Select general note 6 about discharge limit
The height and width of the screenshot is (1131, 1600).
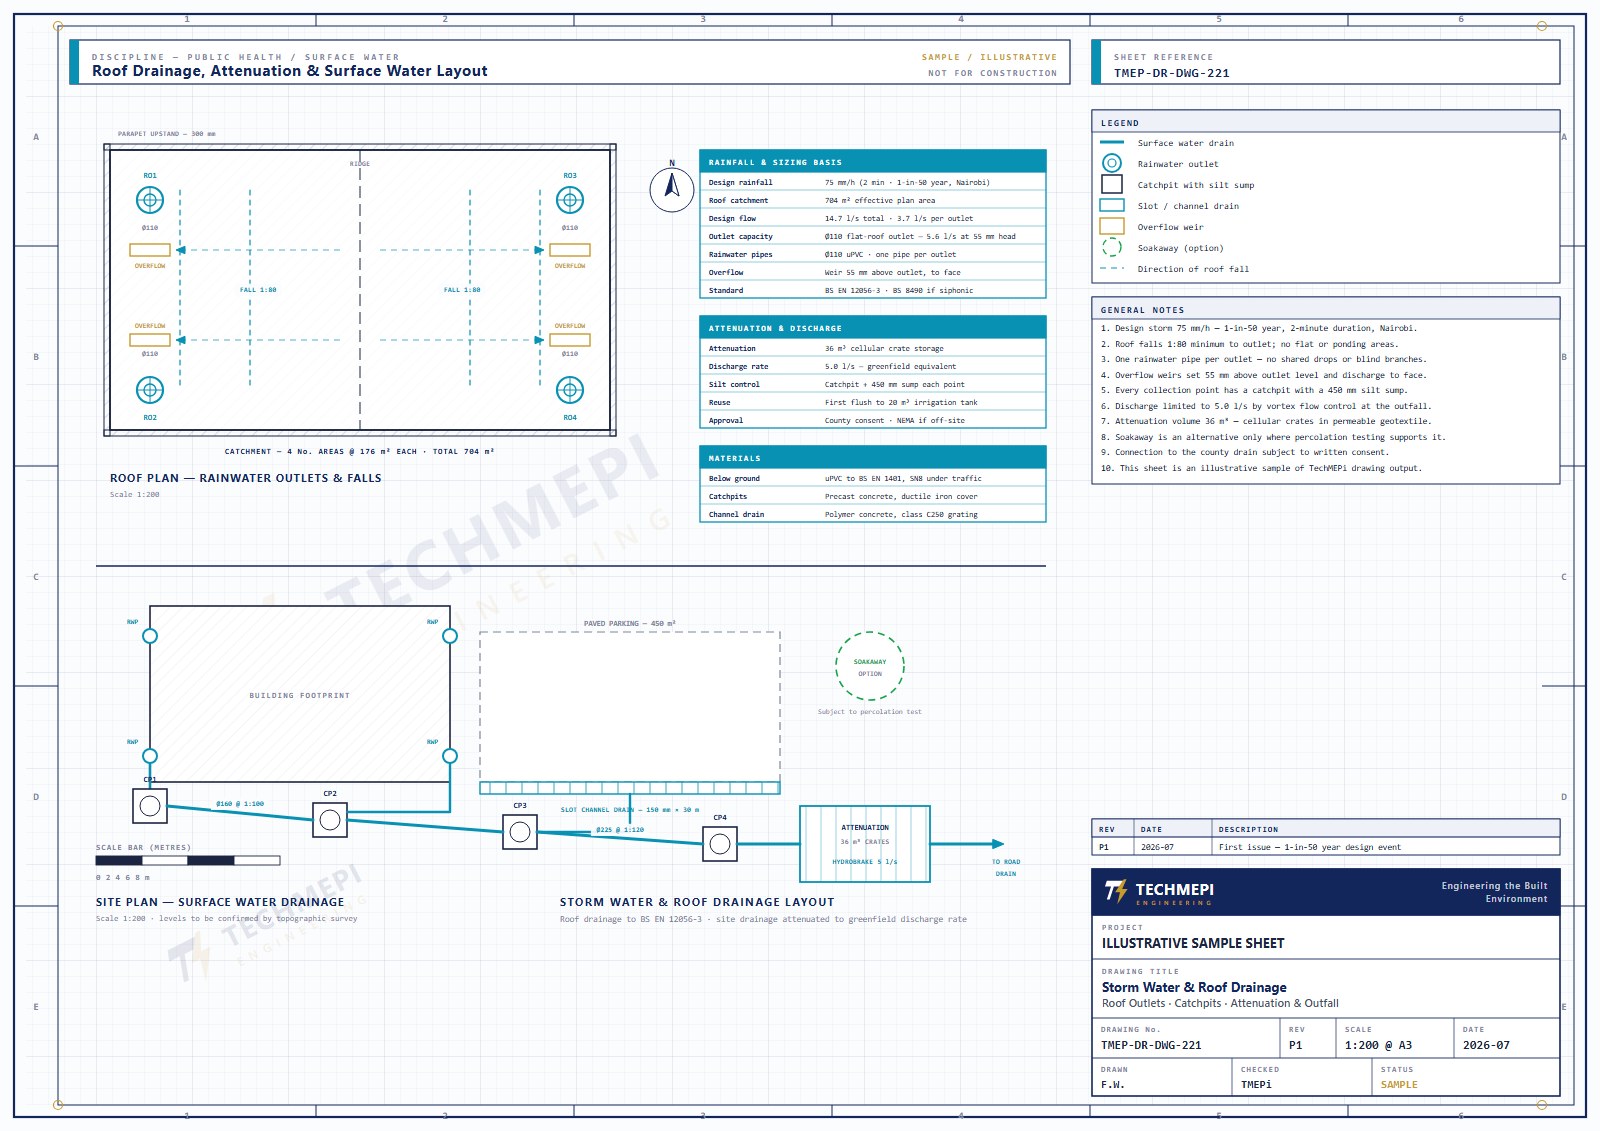click(x=1266, y=406)
